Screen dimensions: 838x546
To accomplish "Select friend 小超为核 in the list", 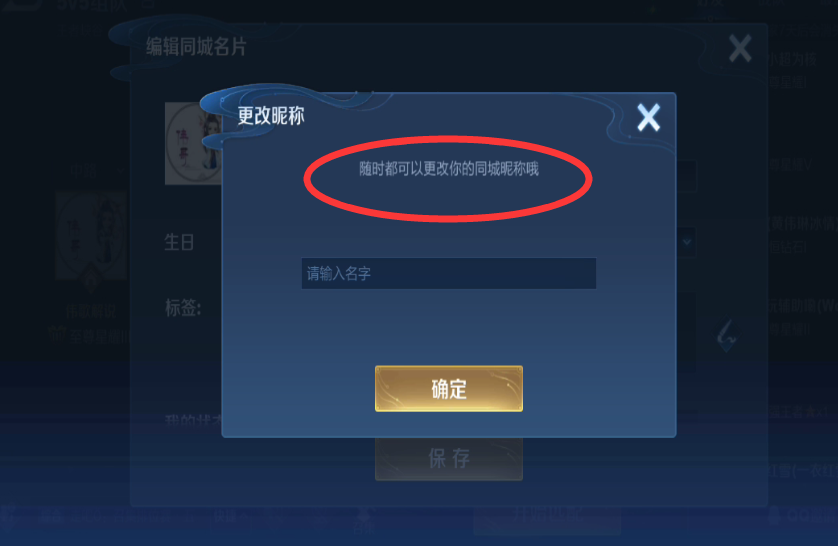I will tap(792, 59).
